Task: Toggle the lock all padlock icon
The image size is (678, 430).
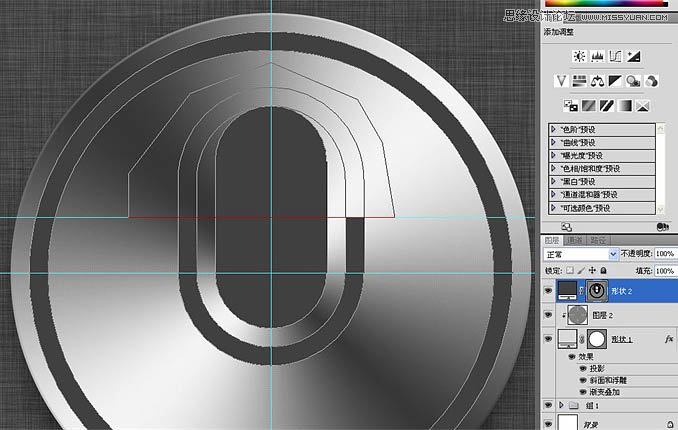Action: pos(603,270)
